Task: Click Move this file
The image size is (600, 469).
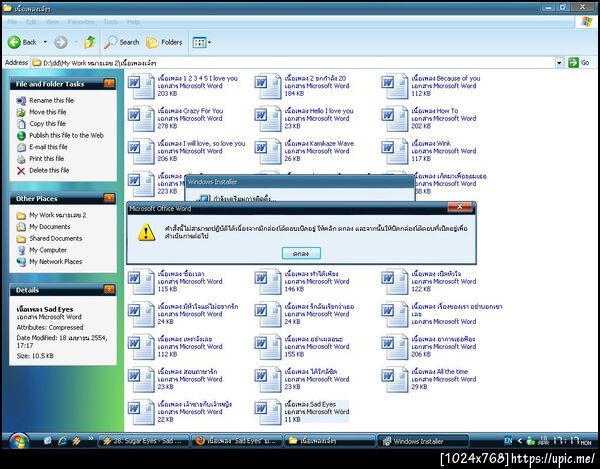Action: pos(41,112)
